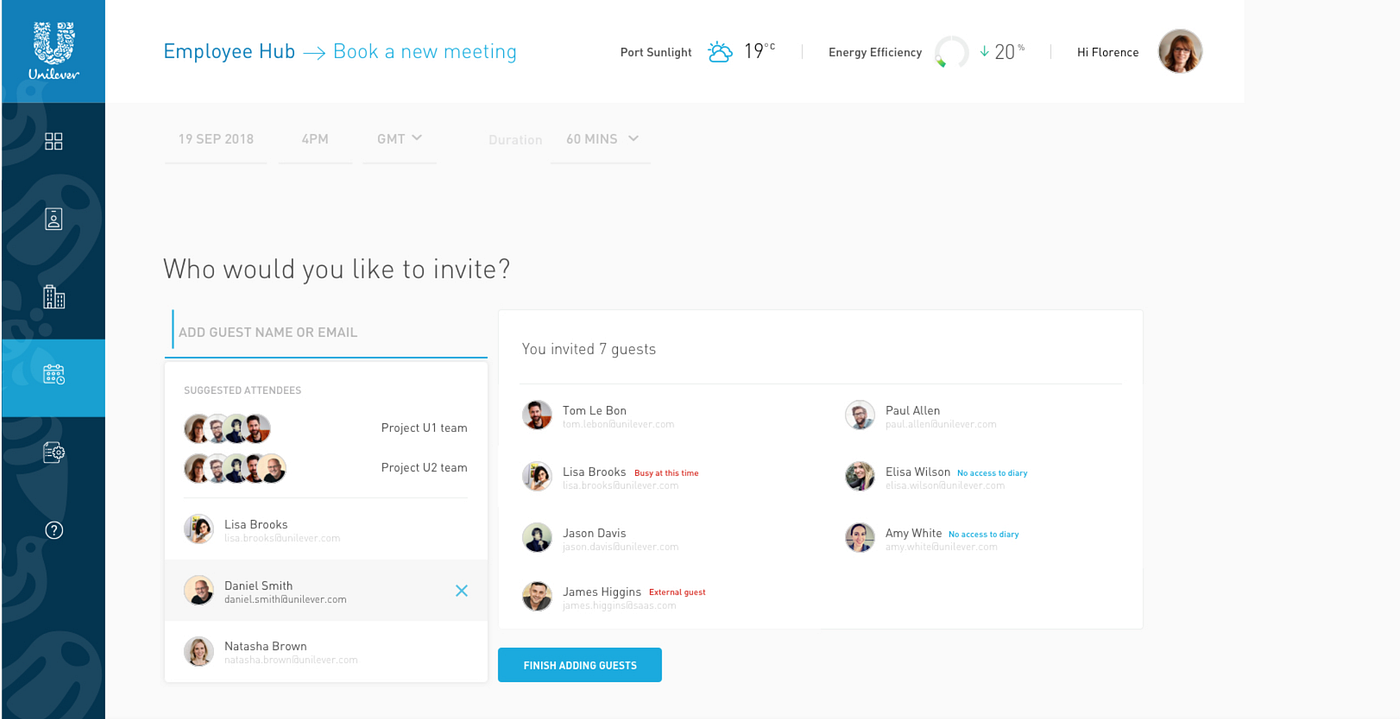Open Florence's profile avatar
The image size is (1400, 719).
pos(1180,51)
